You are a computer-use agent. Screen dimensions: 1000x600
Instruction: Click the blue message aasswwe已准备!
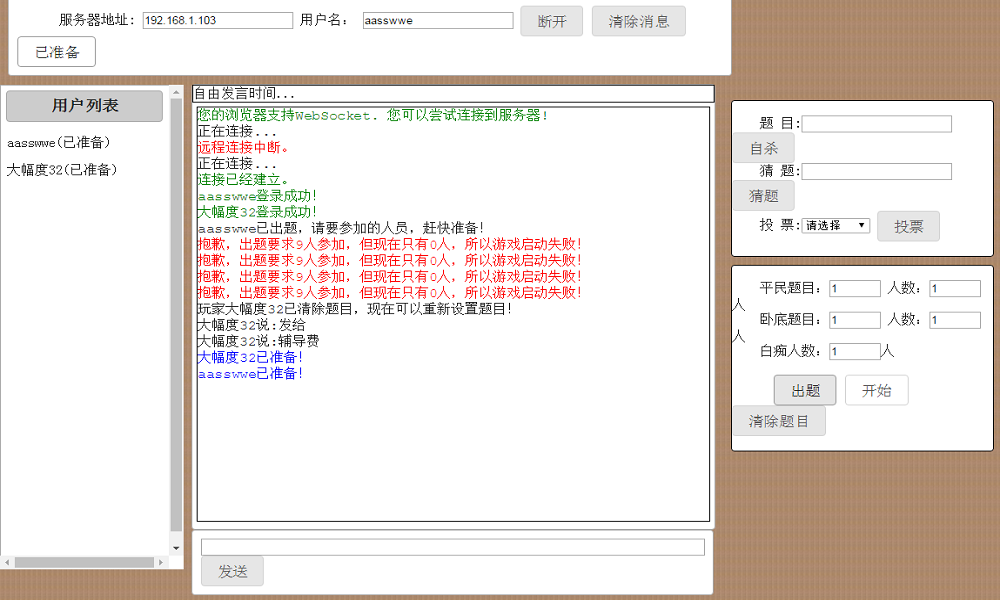tap(250, 374)
